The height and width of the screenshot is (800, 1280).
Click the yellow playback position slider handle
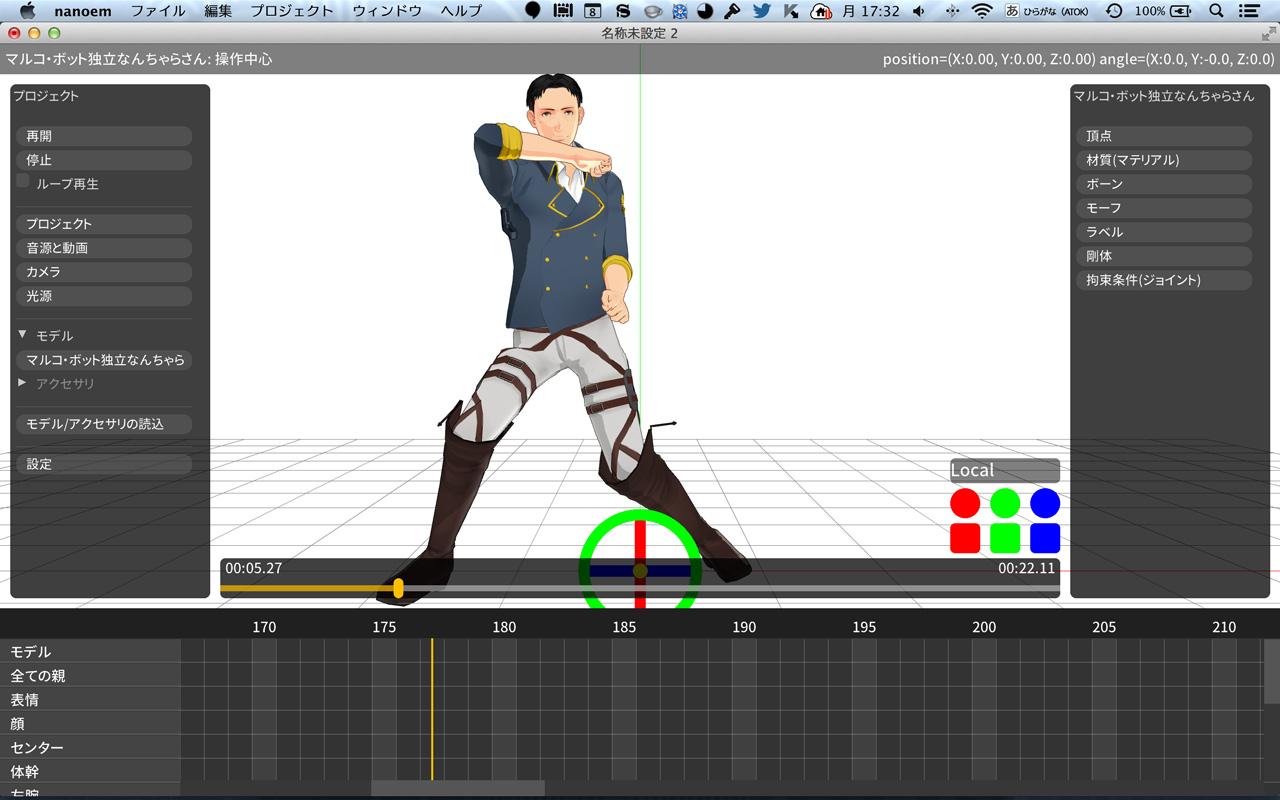pyautogui.click(x=398, y=589)
